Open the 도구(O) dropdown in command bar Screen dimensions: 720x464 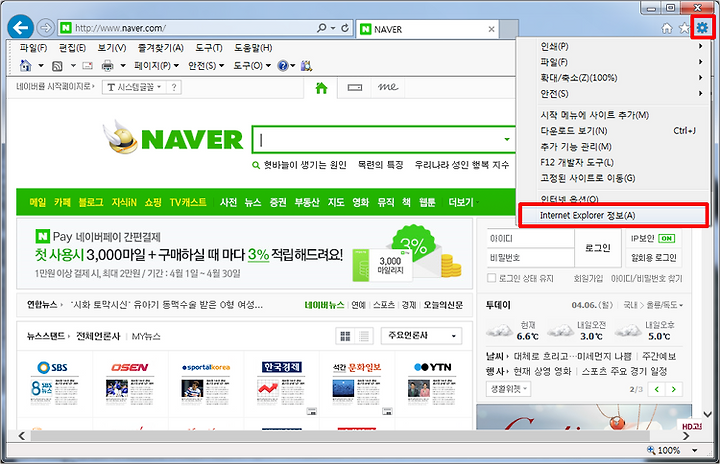click(x=252, y=66)
